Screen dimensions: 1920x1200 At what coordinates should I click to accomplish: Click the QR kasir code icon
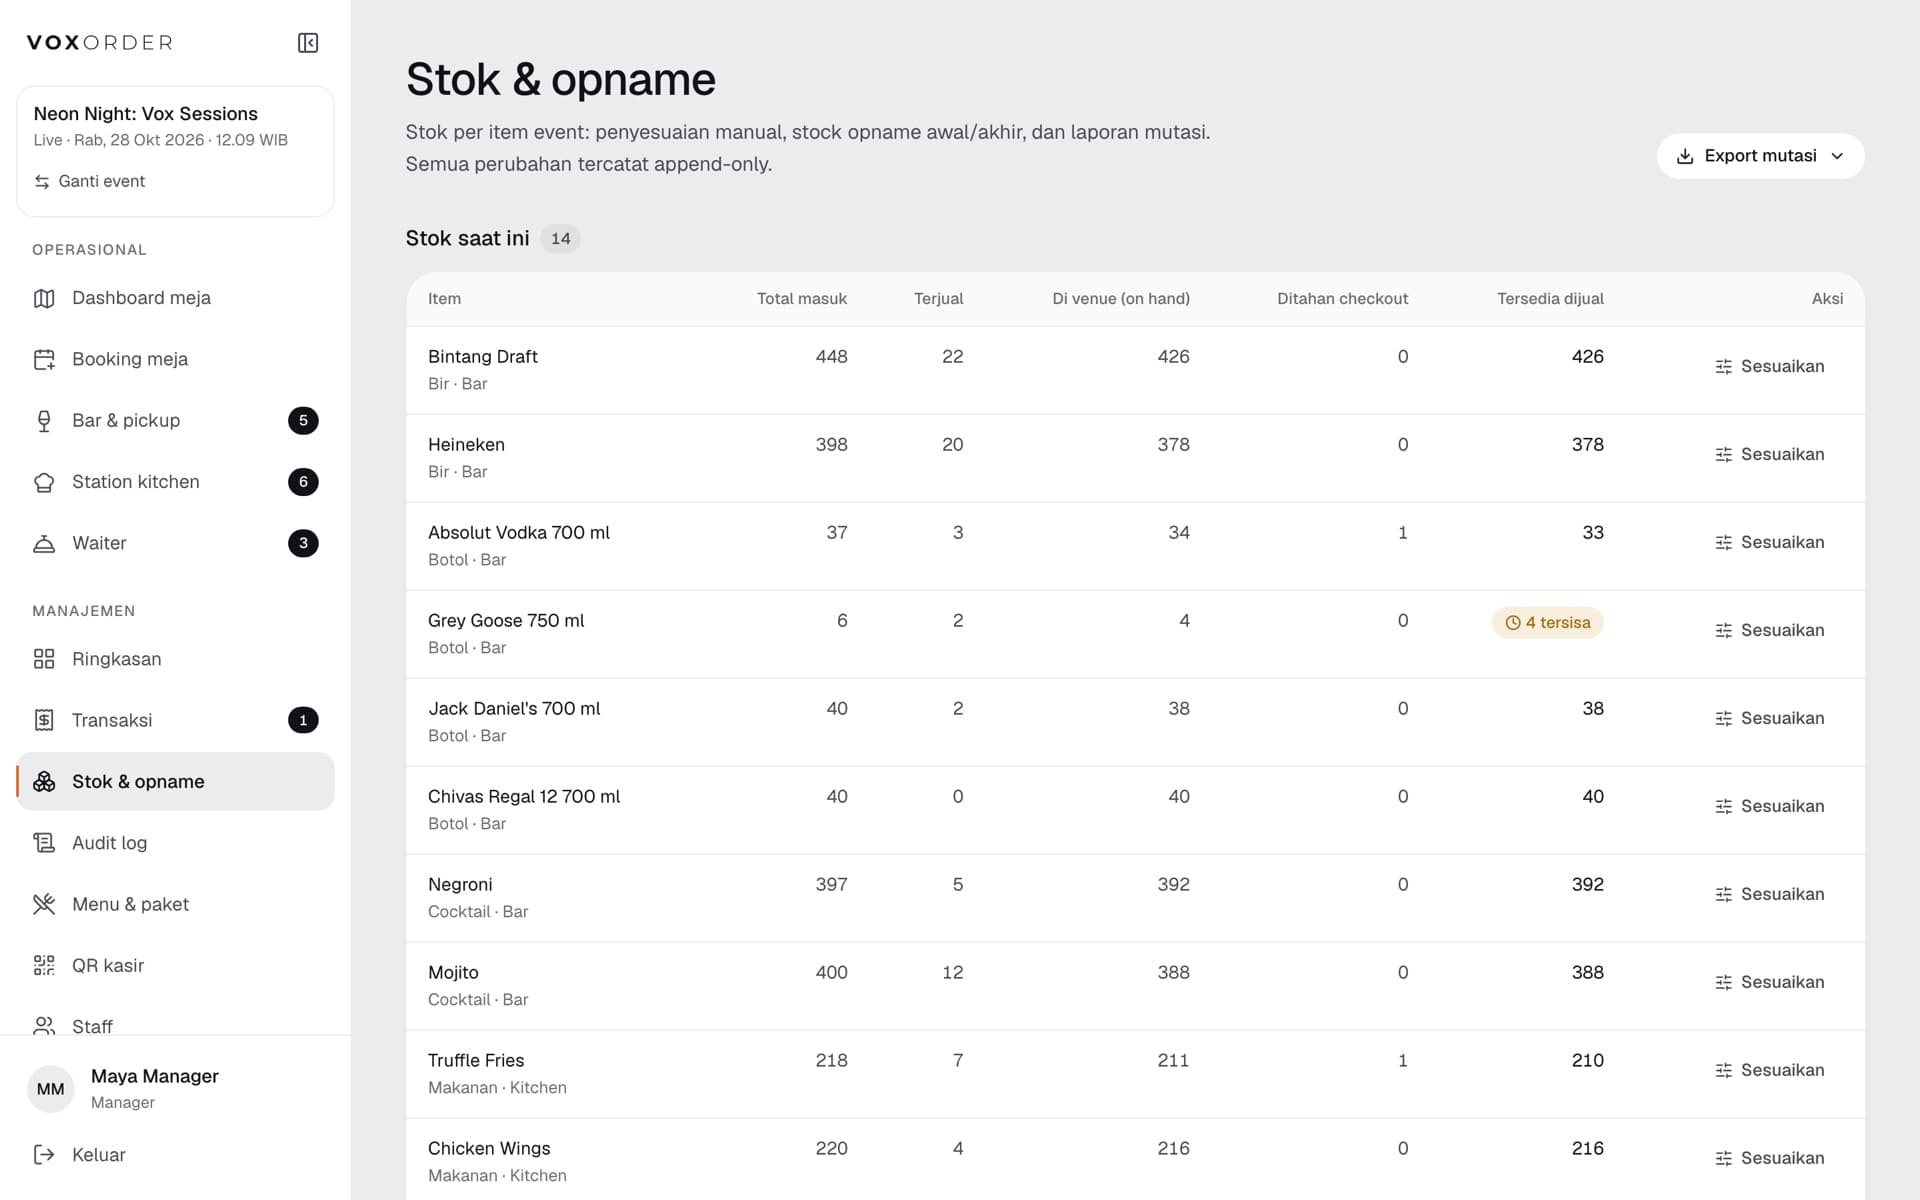point(44,965)
